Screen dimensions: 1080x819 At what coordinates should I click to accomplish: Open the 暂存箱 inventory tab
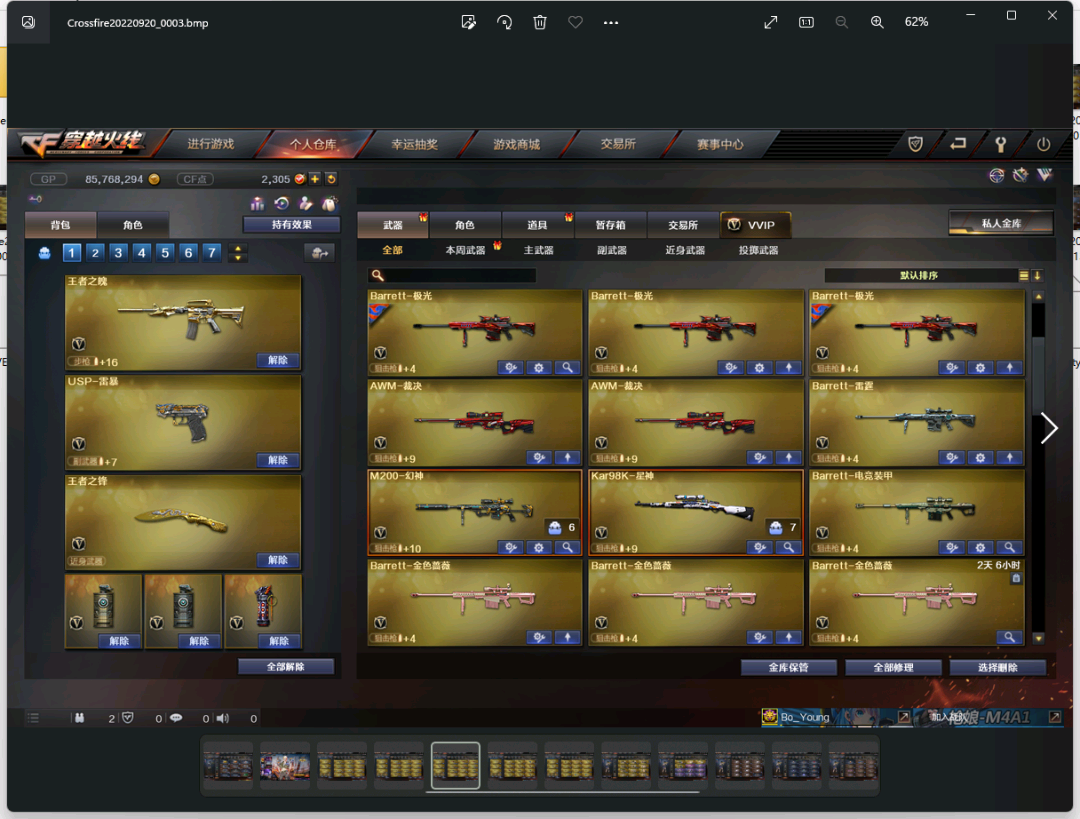(x=610, y=225)
